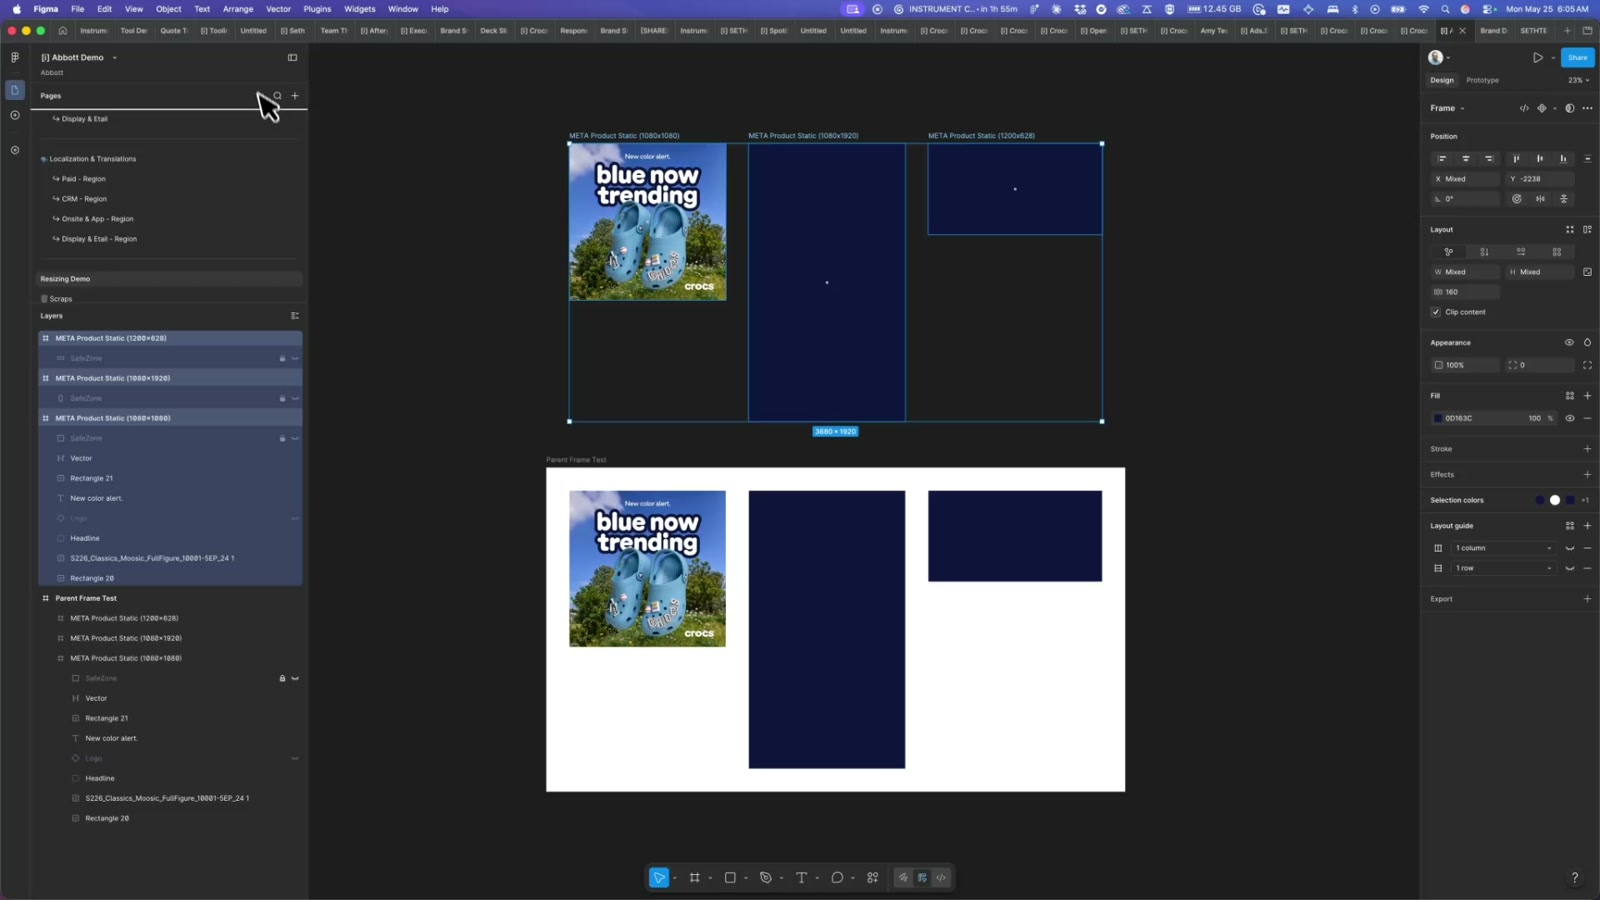Align selection to top

click(1516, 159)
